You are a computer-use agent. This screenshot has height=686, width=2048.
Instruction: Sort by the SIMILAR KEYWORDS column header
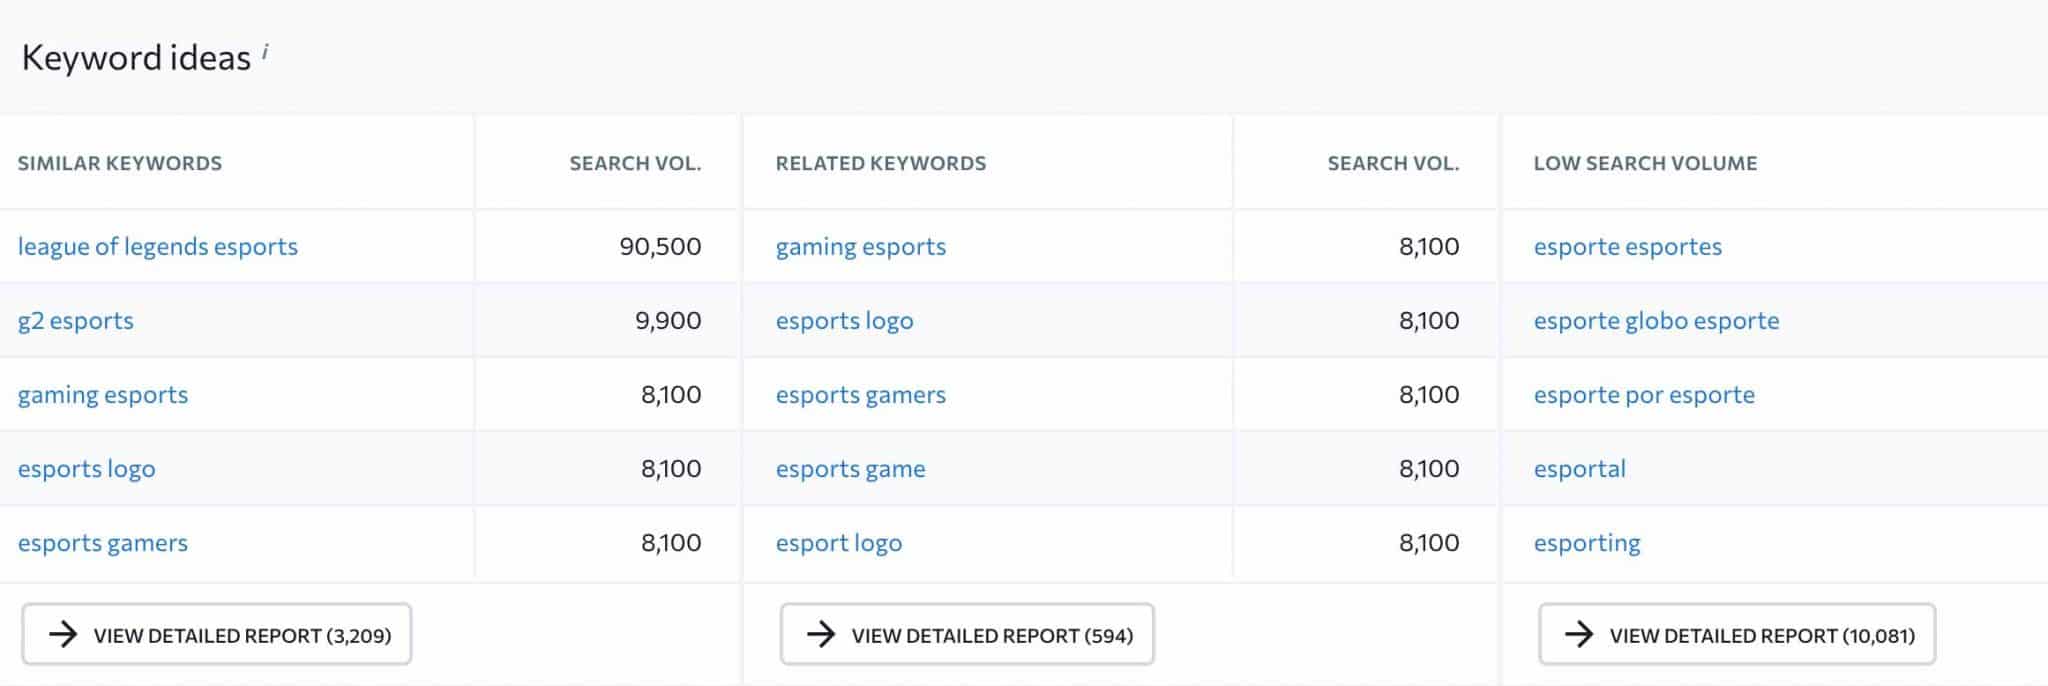click(119, 163)
